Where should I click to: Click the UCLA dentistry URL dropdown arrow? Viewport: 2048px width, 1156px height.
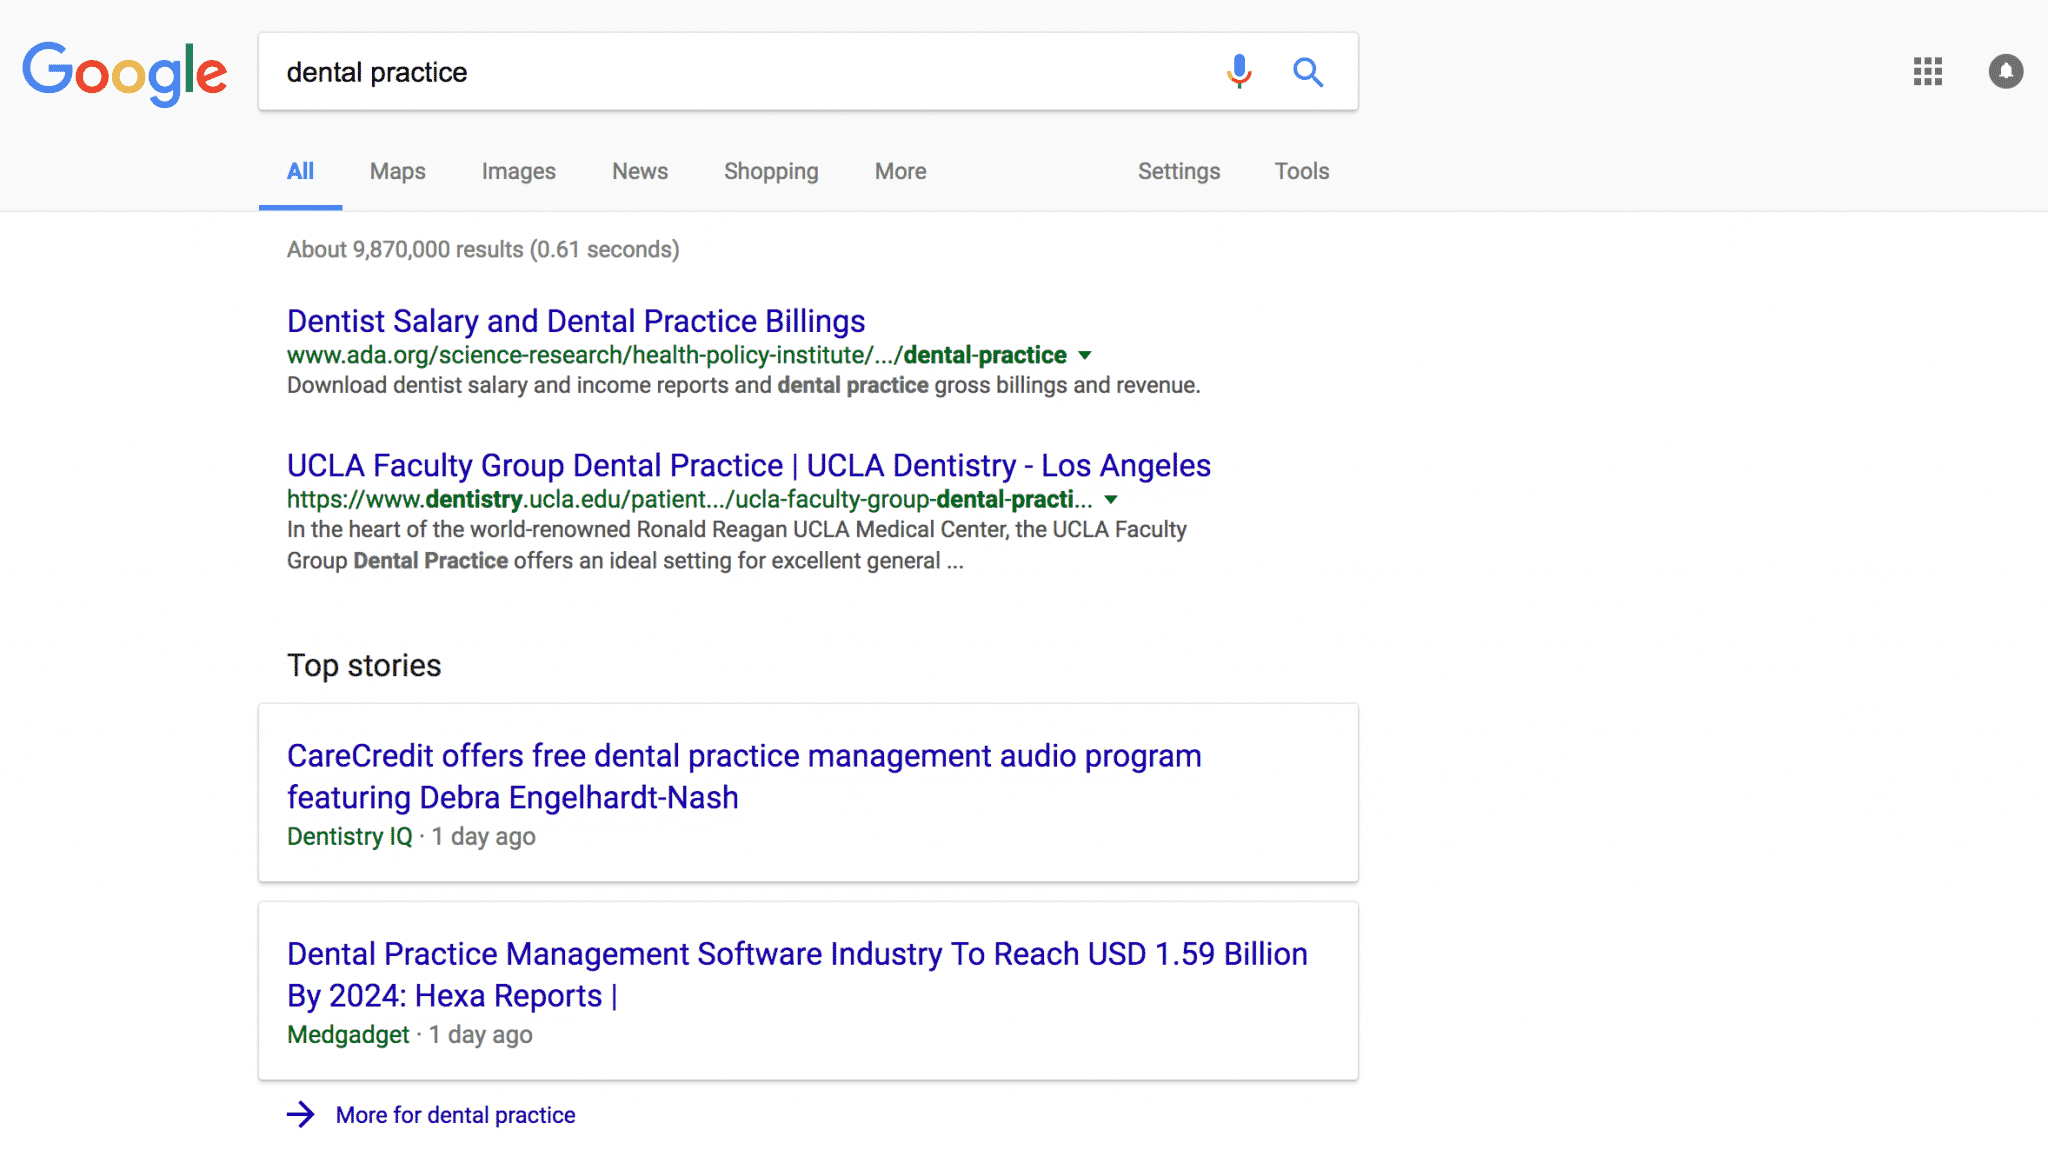[x=1111, y=499]
